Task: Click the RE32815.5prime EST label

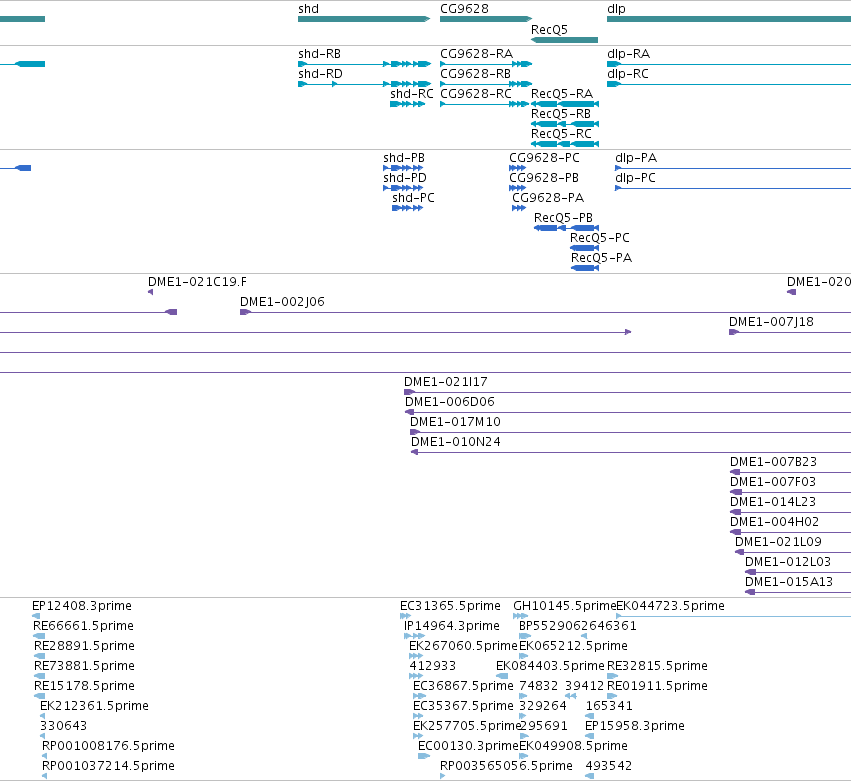Action: tap(657, 666)
